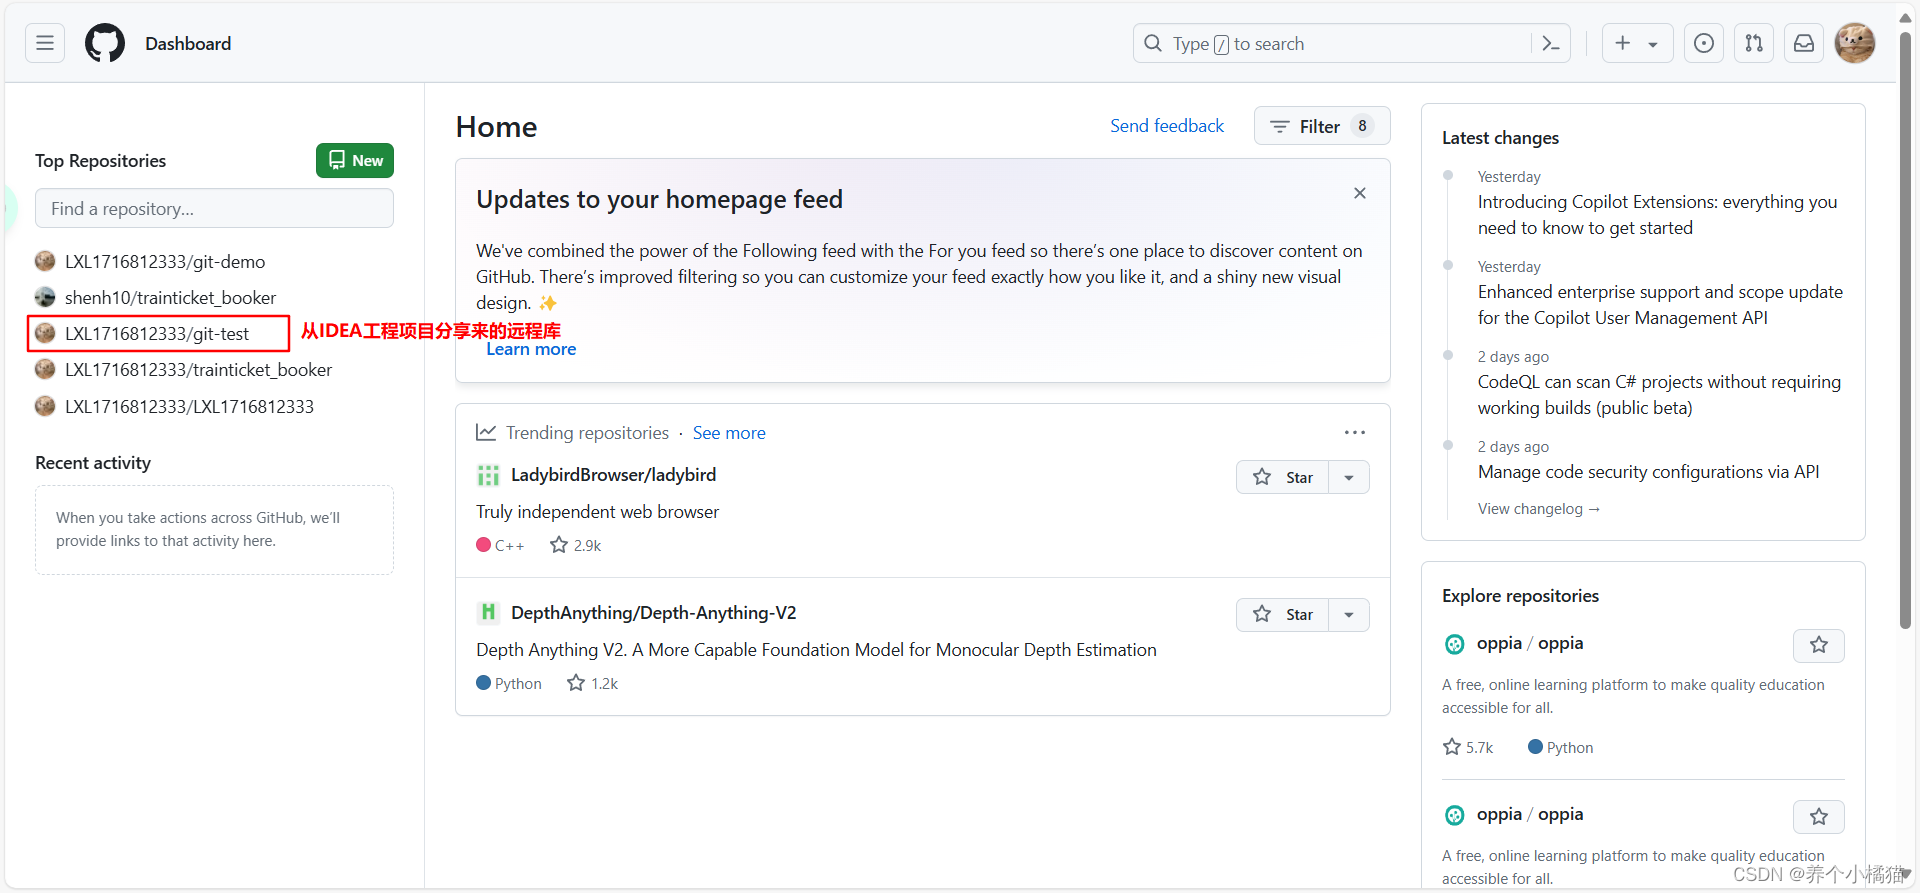Click the Python language label on Depth-Anything-V2
This screenshot has height=893, width=1920.
click(x=509, y=683)
